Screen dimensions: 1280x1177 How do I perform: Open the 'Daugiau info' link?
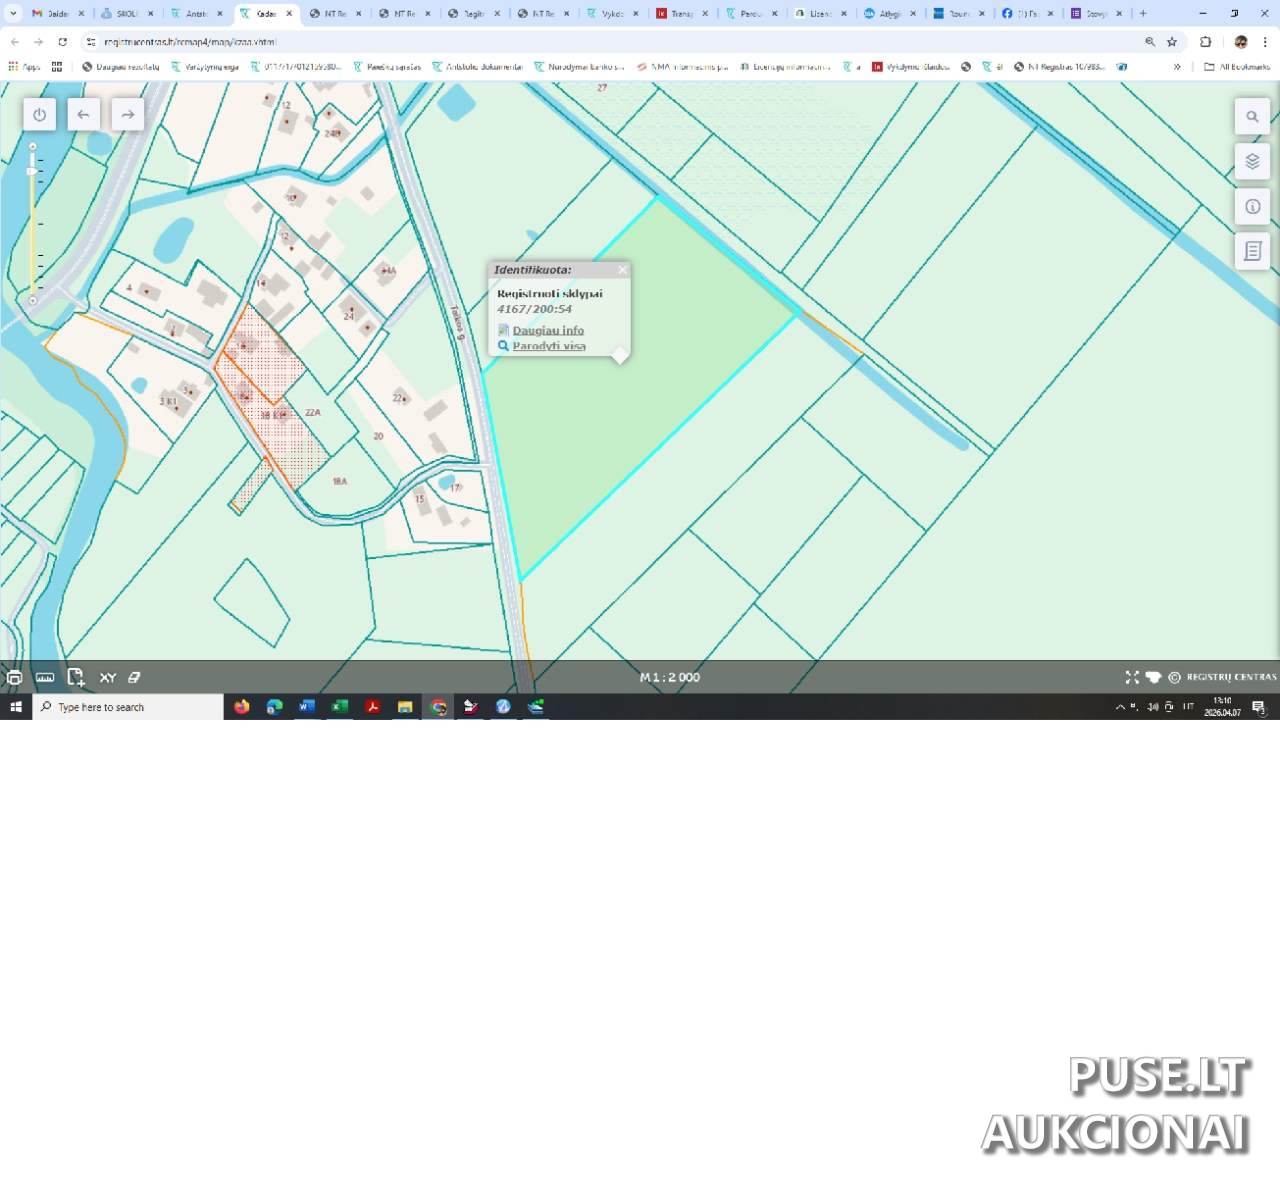pyautogui.click(x=548, y=330)
